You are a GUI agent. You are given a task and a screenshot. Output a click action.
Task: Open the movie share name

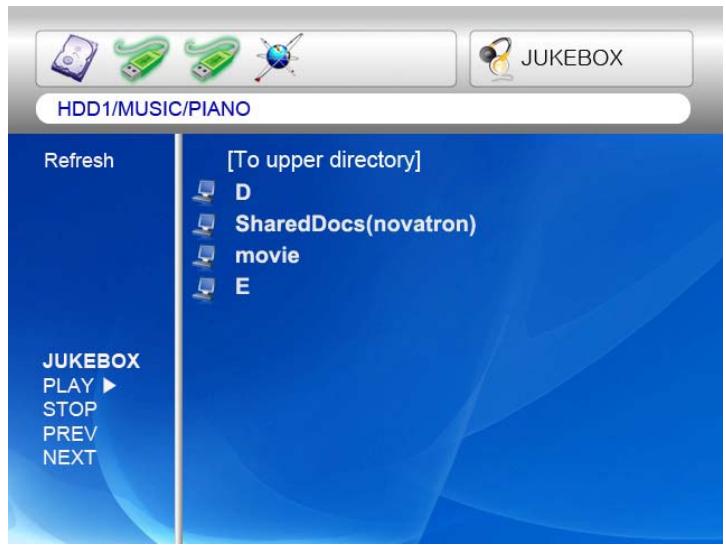(x=267, y=256)
